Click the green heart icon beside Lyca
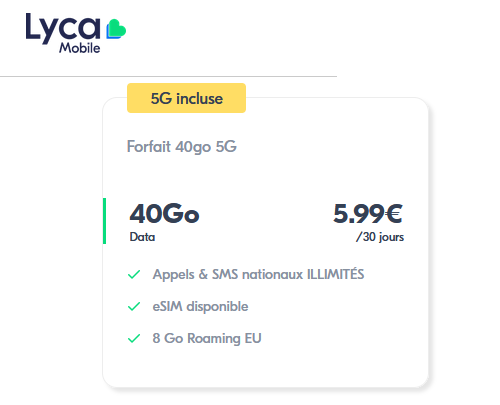The image size is (500, 405). (116, 29)
